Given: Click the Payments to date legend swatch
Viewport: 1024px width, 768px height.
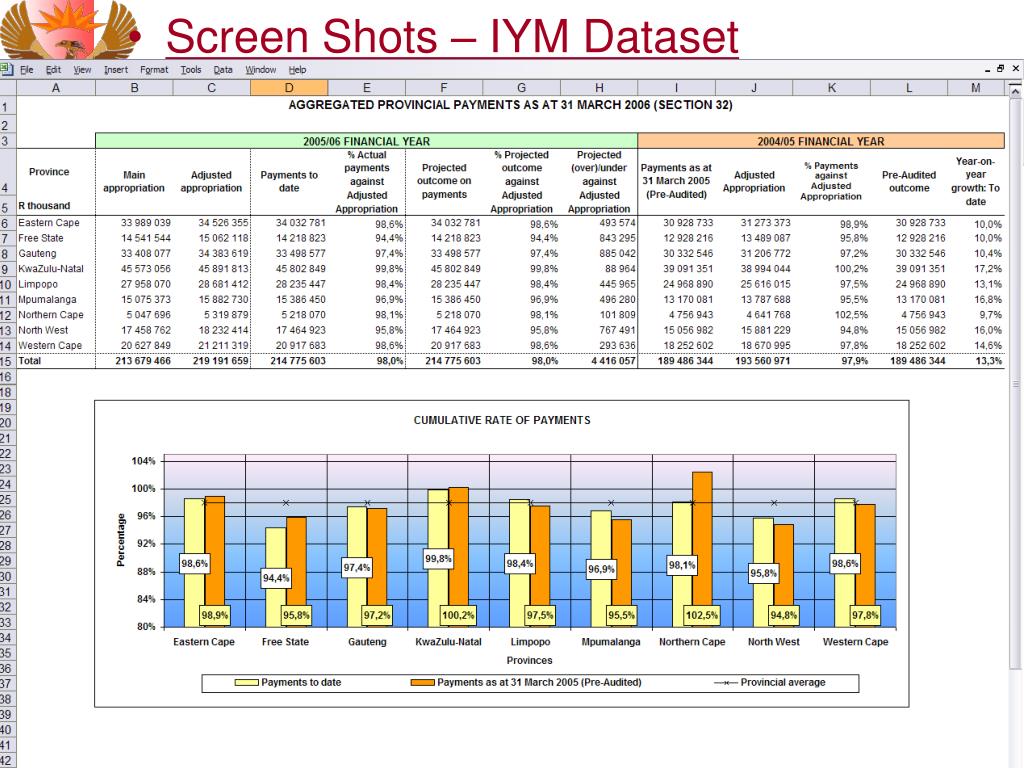Looking at the screenshot, I should pos(247,682).
